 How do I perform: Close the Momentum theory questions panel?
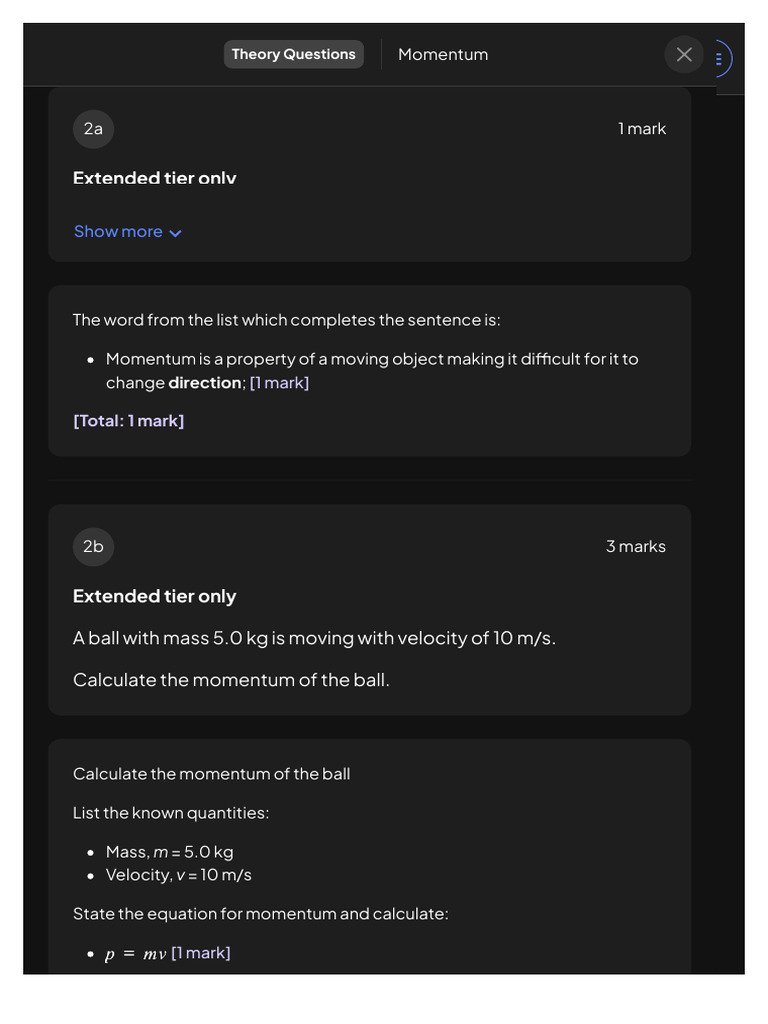click(x=684, y=55)
